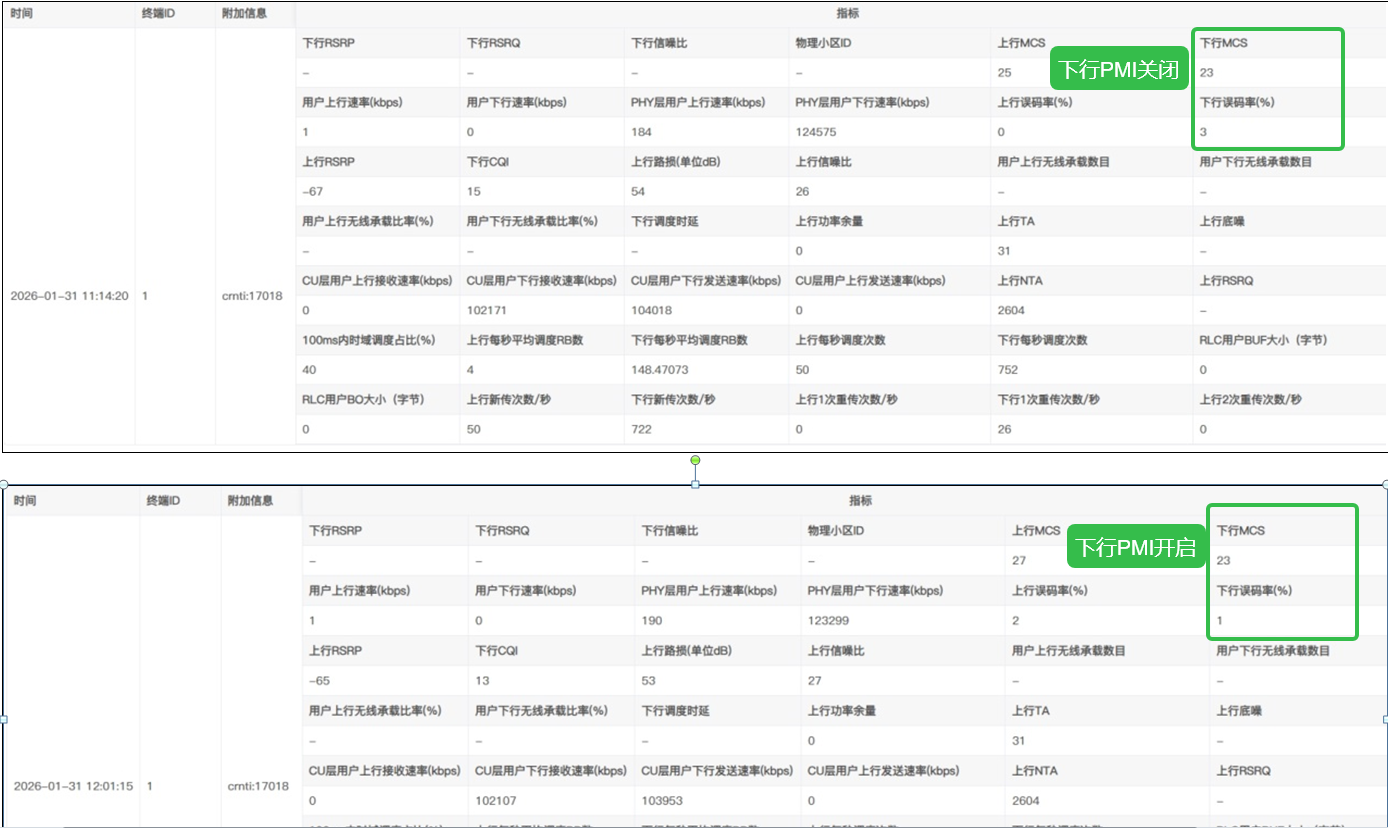Click the 下行1次重传次数/秒 value 26
This screenshot has height=828, width=1388.
pyautogui.click(x=1004, y=429)
